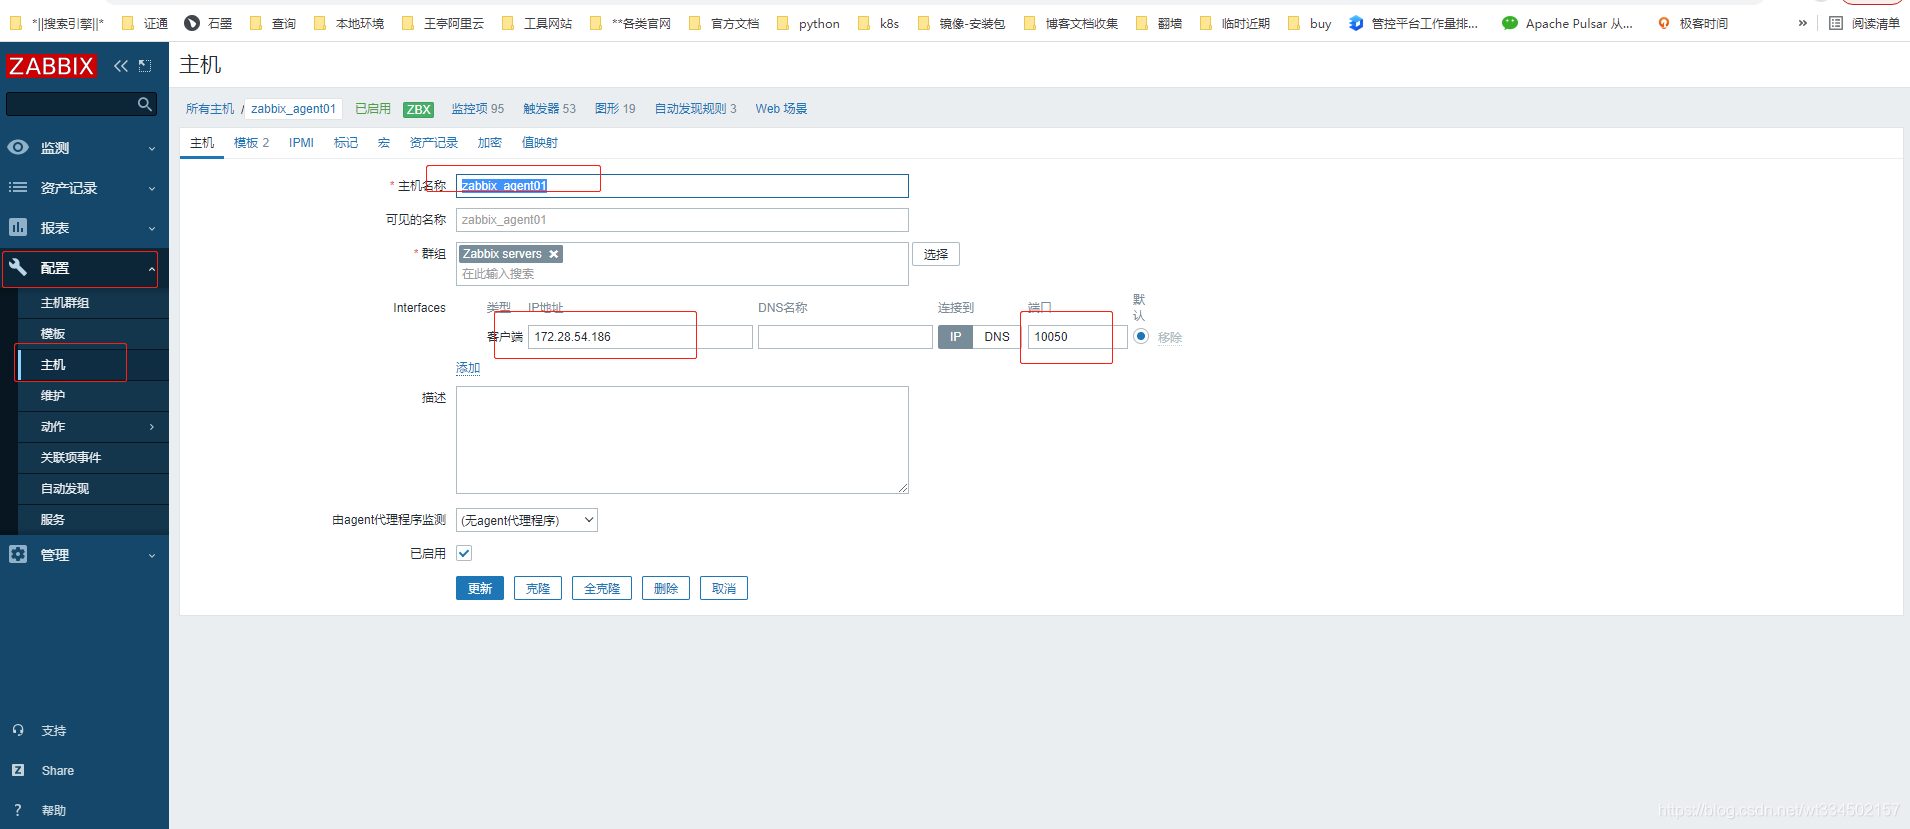
Task: Open the 极客时间 bookmark
Action: (x=1692, y=23)
